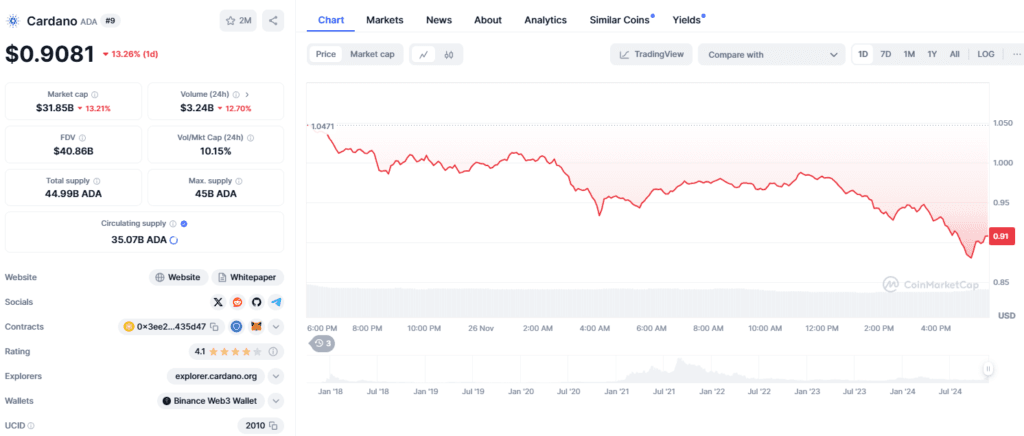This screenshot has width=1024, height=436.
Task: Copy the UCID value 2010
Action: [x=273, y=426]
